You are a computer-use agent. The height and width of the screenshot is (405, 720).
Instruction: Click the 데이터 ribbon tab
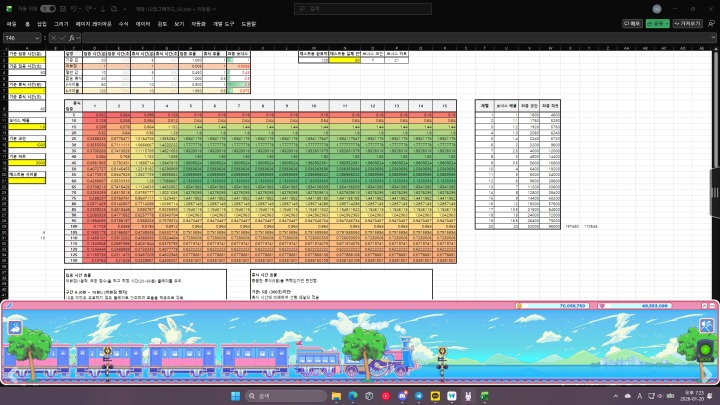[x=143, y=22]
